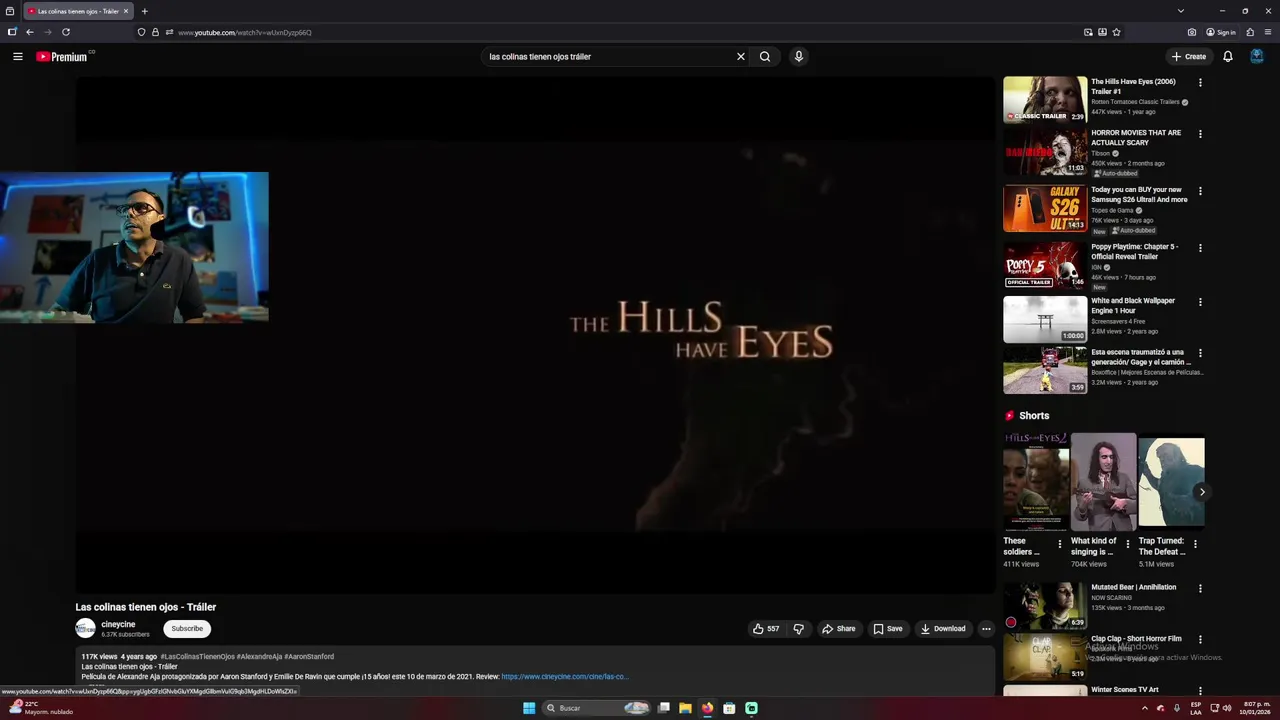
Task: Share this video
Action: coord(838,629)
